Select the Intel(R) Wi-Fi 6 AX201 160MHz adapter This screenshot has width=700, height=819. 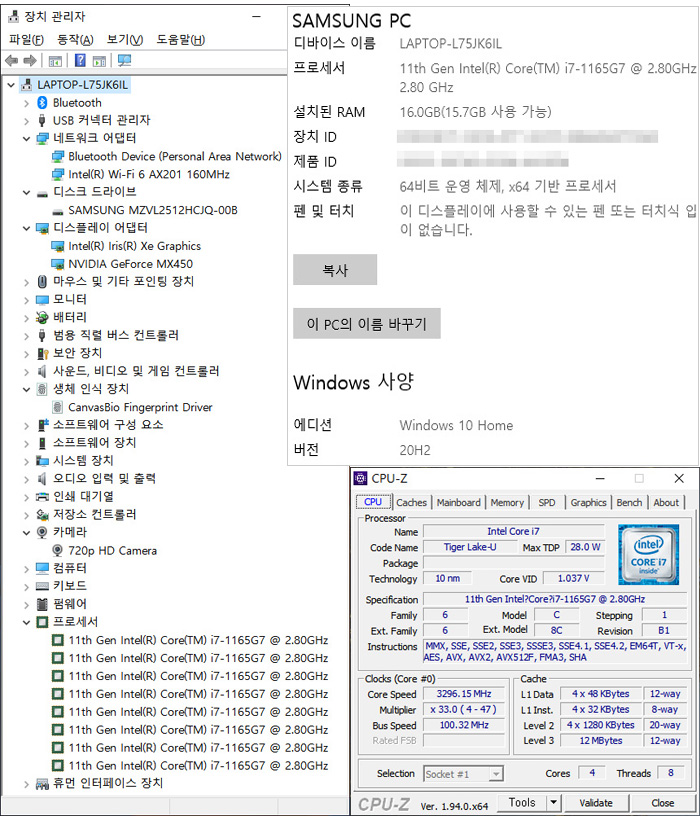[x=149, y=174]
